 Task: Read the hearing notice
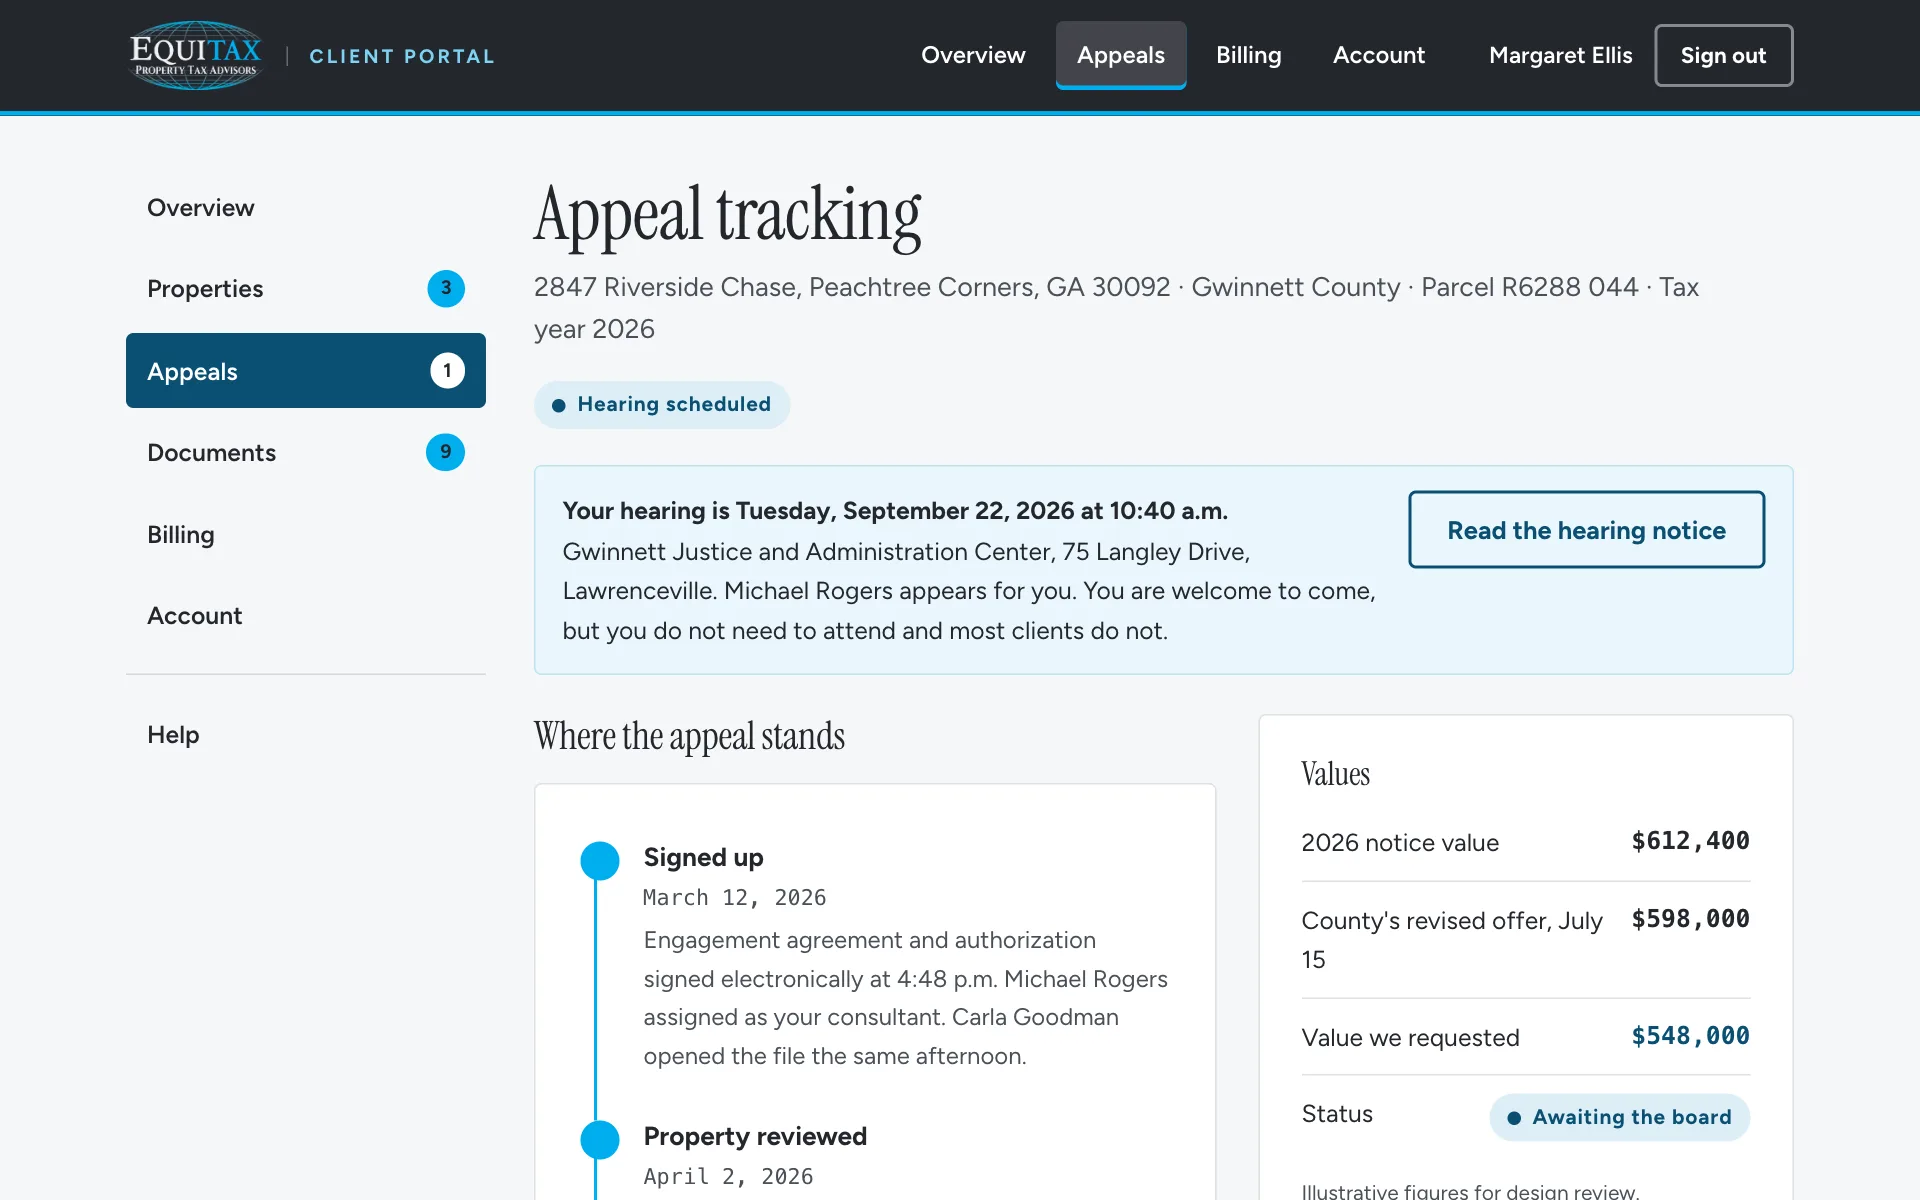[1586, 530]
